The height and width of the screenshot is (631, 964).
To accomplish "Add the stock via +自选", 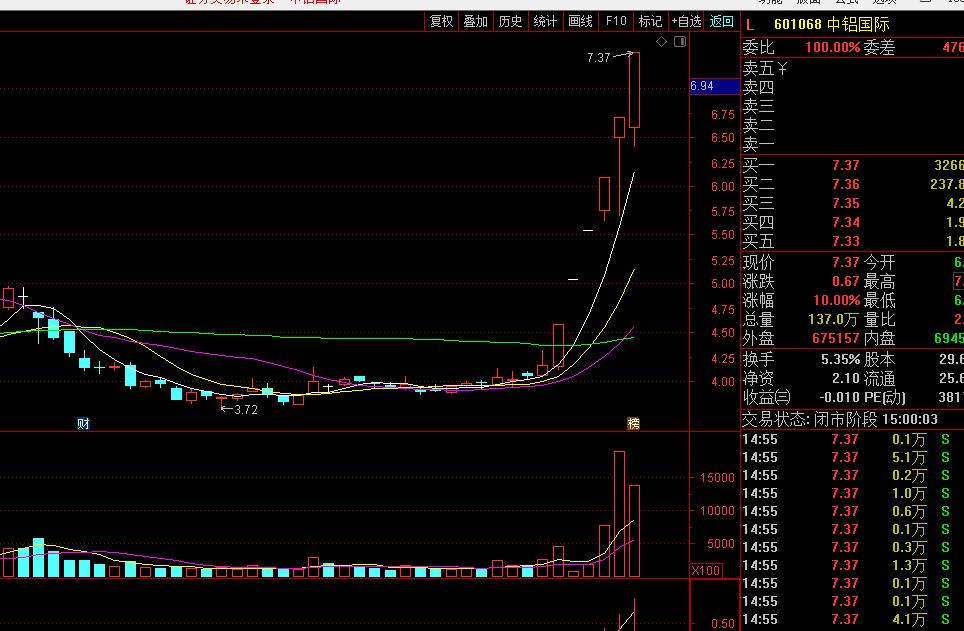I will (x=686, y=22).
